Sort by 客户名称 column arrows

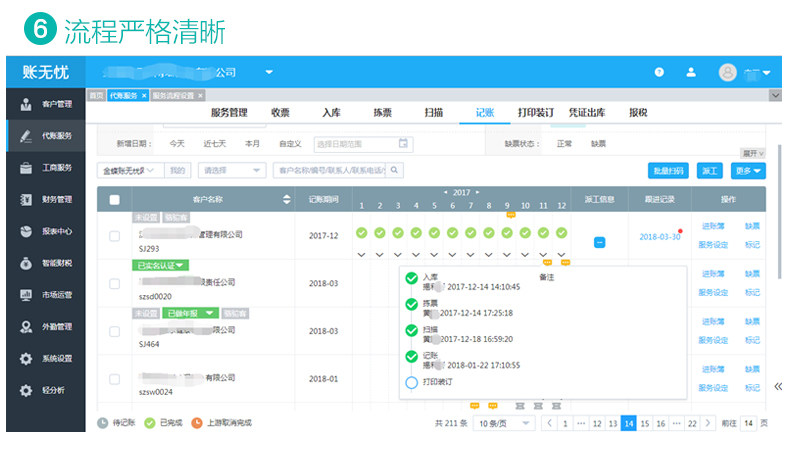(x=287, y=200)
